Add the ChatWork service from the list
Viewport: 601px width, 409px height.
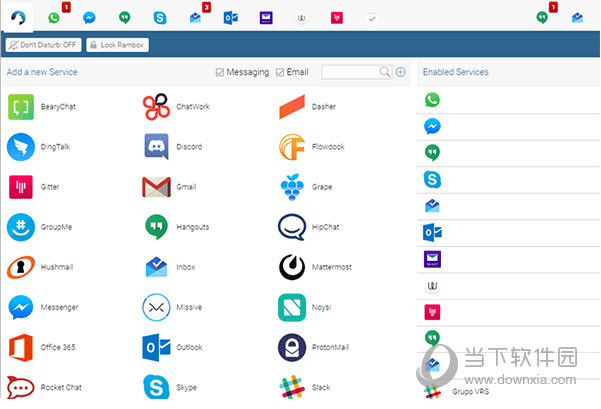click(x=176, y=107)
